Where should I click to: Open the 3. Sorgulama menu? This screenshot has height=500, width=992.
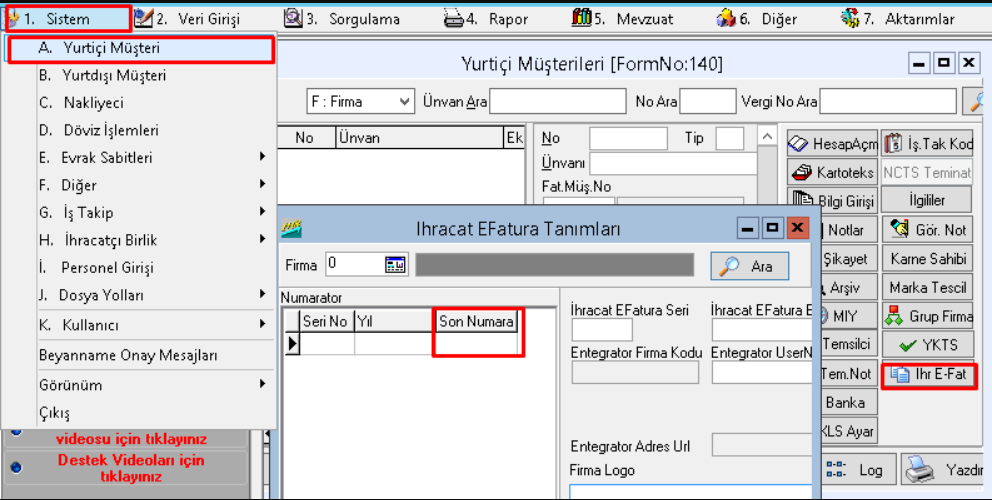[342, 19]
